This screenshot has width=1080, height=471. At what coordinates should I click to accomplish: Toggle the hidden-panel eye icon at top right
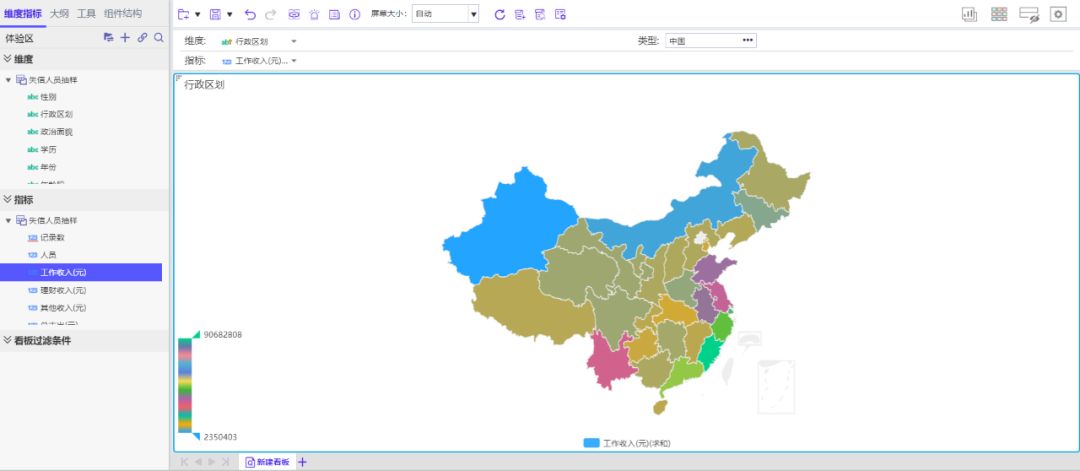click(1029, 14)
